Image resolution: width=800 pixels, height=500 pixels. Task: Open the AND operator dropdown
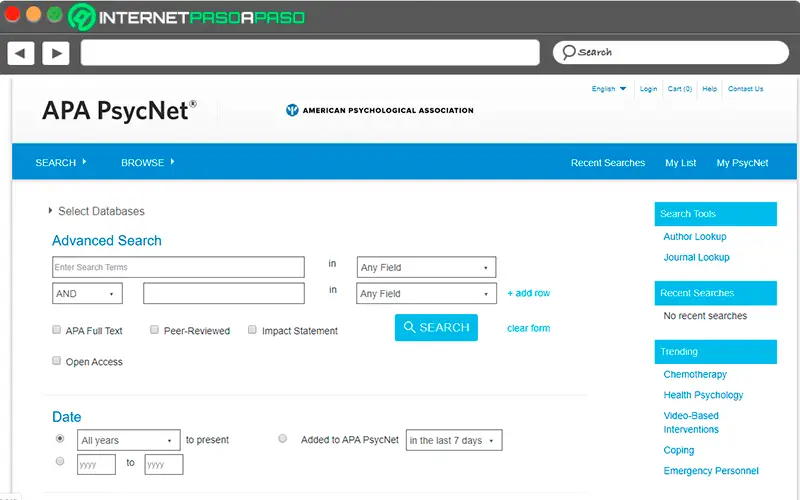coord(87,293)
